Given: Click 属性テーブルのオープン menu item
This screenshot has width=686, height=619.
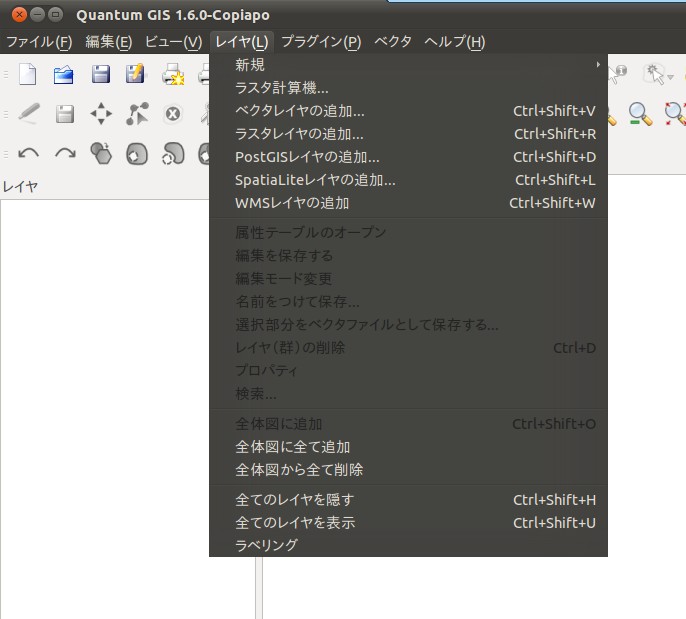Looking at the screenshot, I should click(408, 232).
